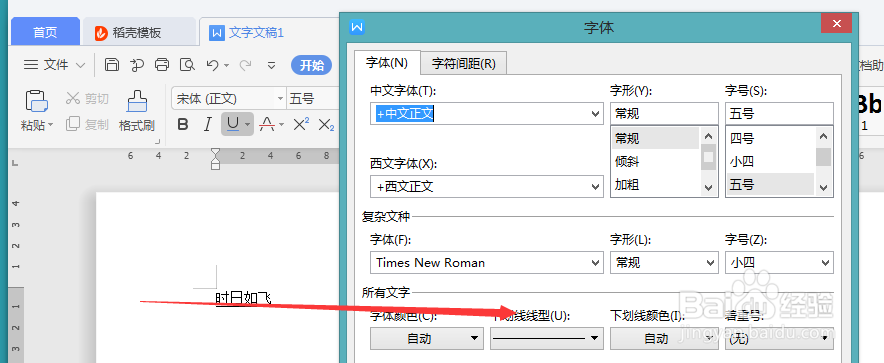Select 五号 in the font size list
The height and width of the screenshot is (363, 884).
pyautogui.click(x=770, y=184)
